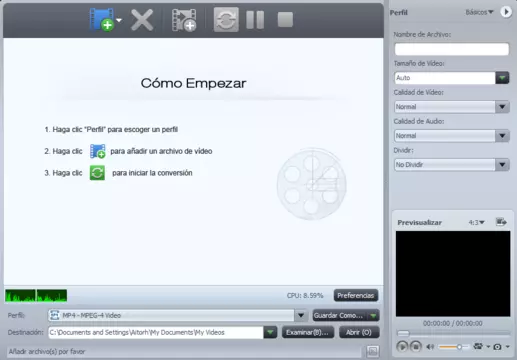Click the Examinar button

point(308,332)
